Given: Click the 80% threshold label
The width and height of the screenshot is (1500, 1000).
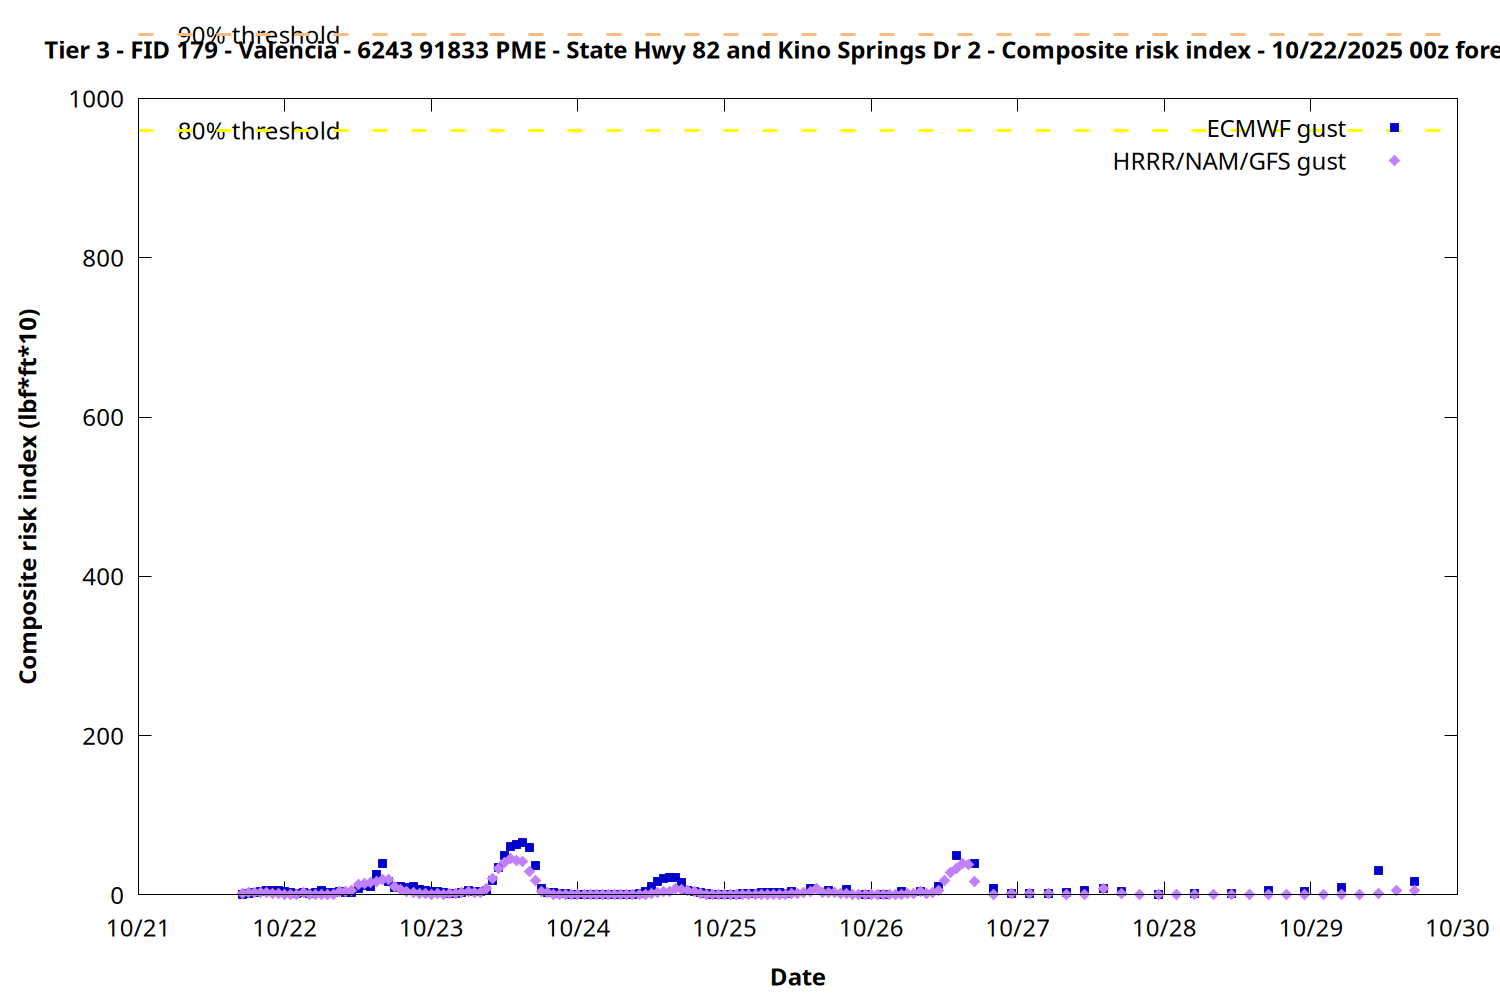Looking at the screenshot, I should coord(258,131).
